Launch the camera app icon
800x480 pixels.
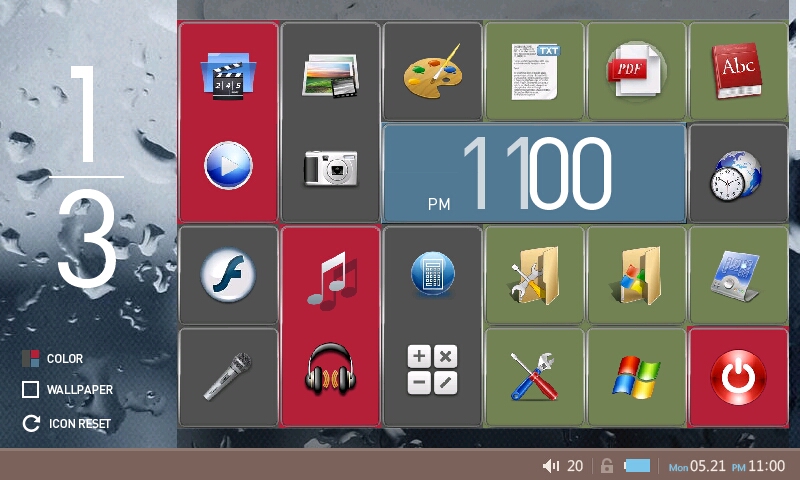(x=330, y=168)
